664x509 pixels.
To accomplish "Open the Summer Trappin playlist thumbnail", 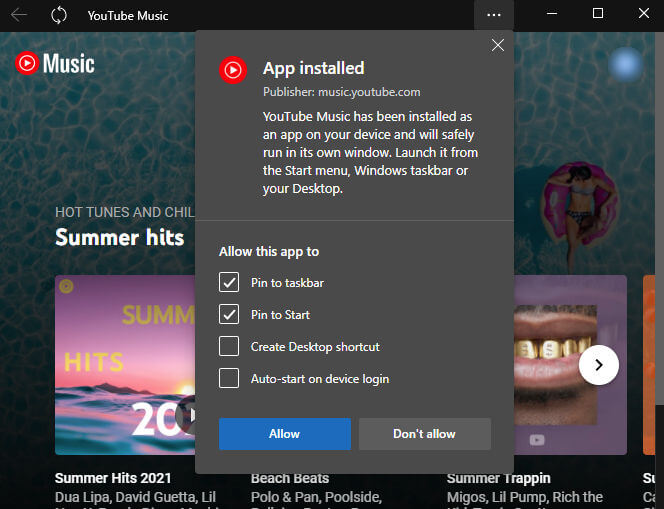I will pos(570,365).
